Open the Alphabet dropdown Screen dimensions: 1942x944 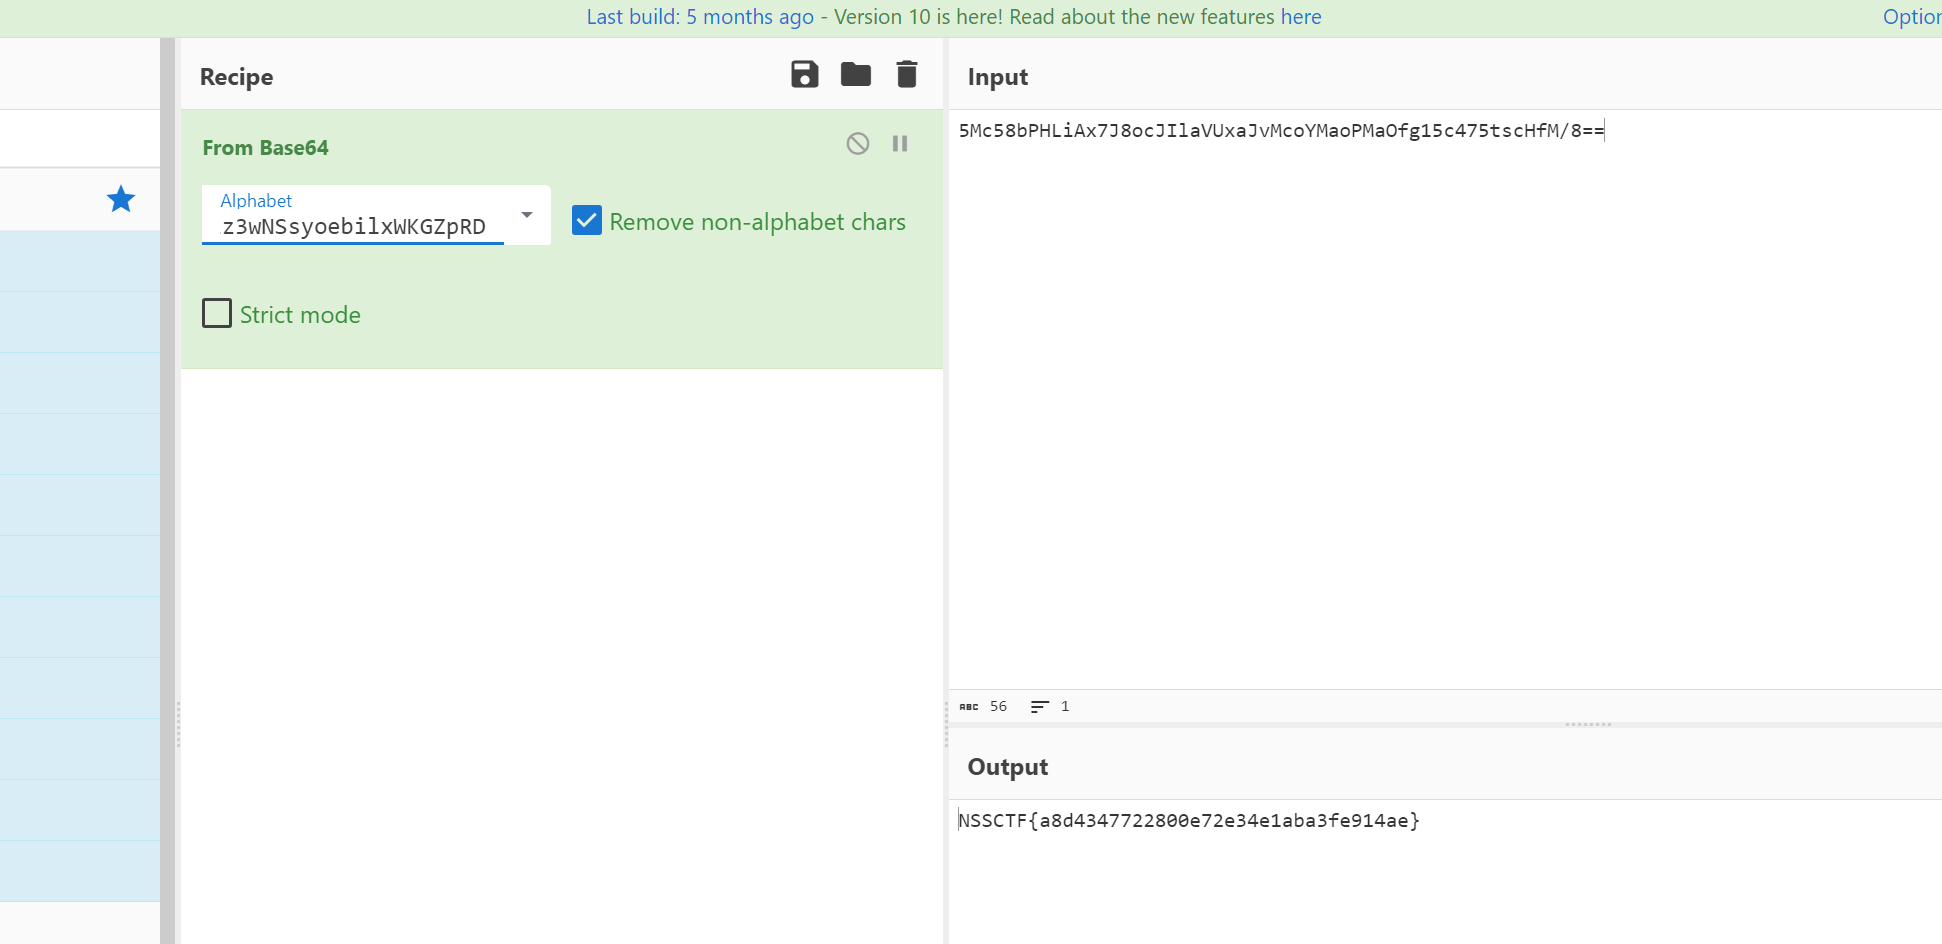pos(527,215)
